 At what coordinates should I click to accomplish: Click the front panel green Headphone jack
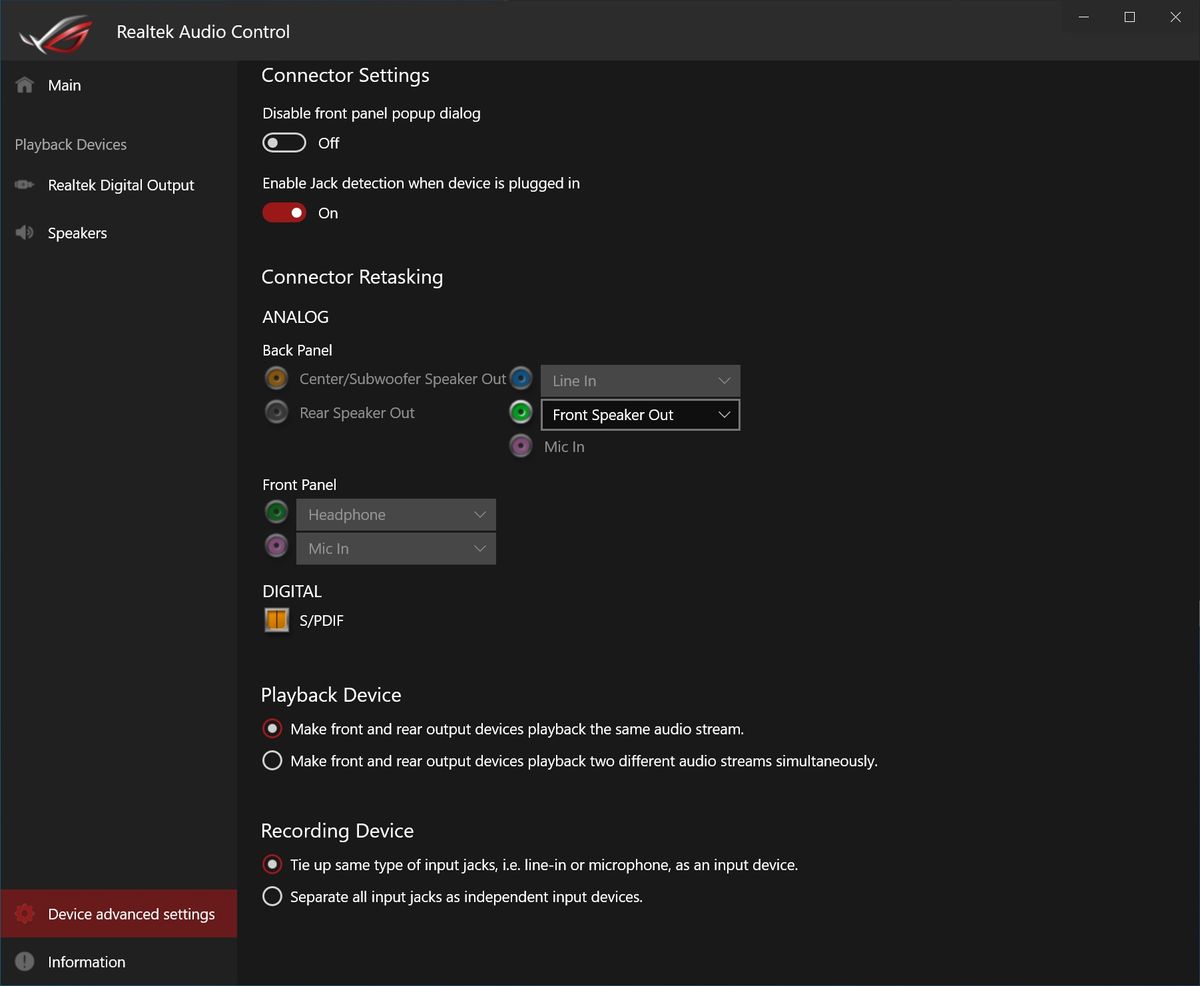pyautogui.click(x=276, y=513)
